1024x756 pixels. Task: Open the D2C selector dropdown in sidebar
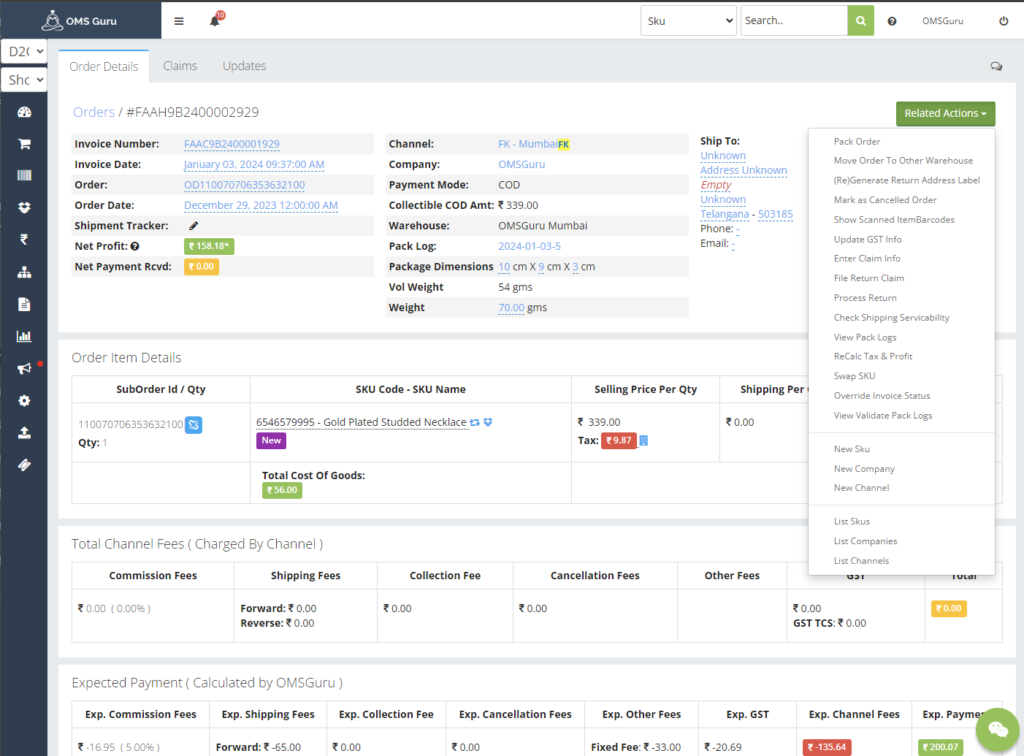24,51
